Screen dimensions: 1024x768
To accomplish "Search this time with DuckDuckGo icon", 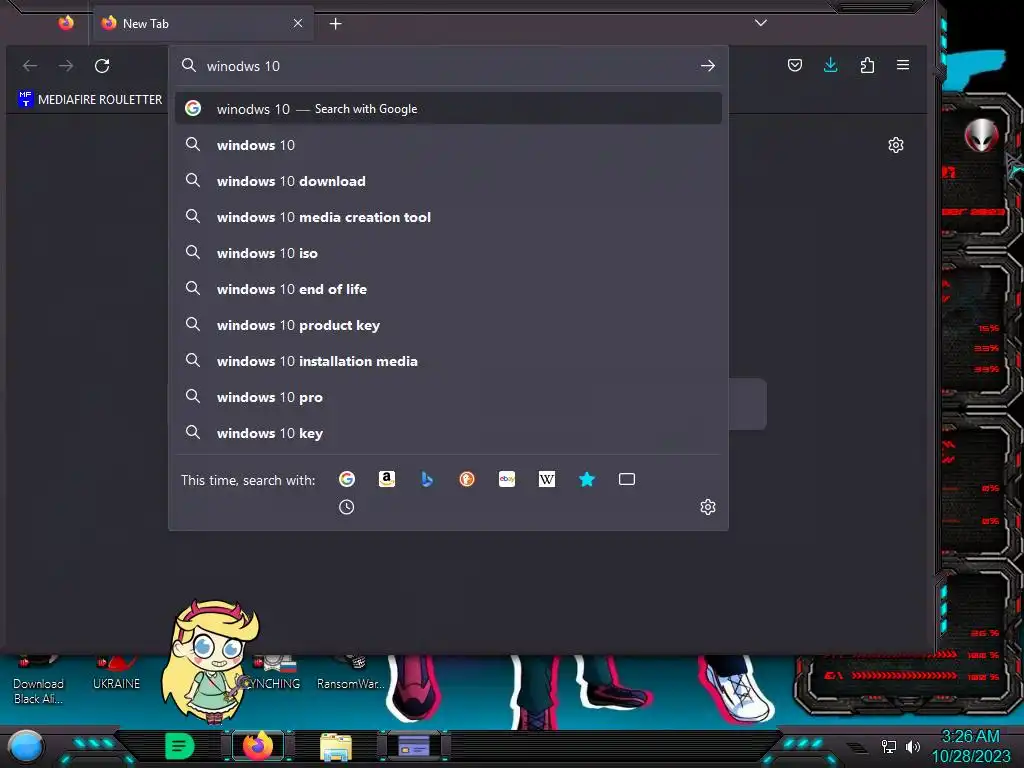I will 467,479.
